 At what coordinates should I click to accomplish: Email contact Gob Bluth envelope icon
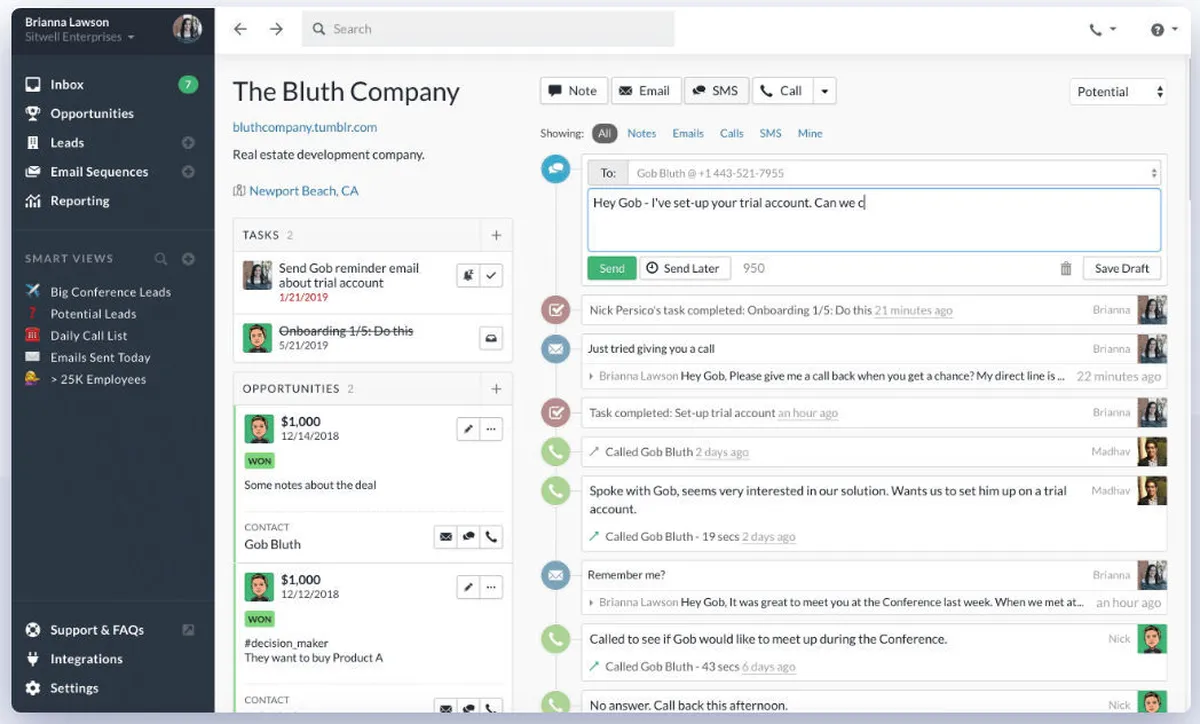click(x=445, y=537)
